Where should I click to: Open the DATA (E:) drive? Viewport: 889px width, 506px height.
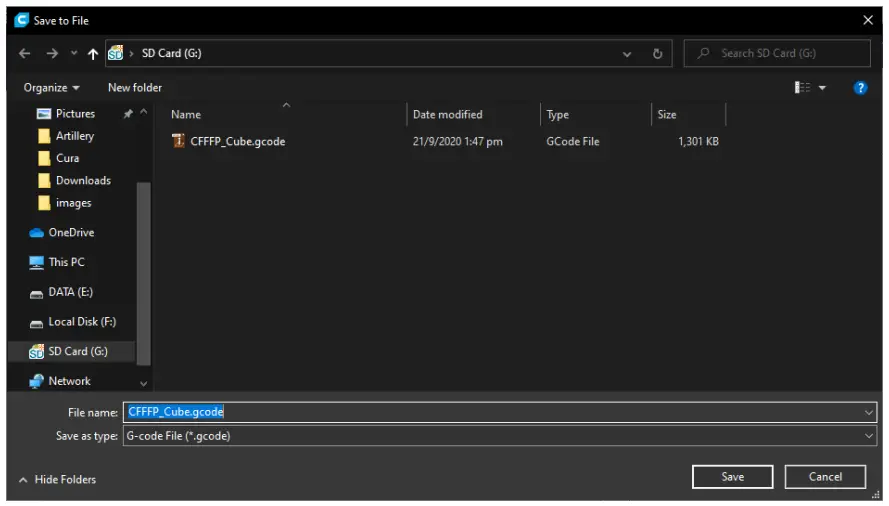(70, 292)
